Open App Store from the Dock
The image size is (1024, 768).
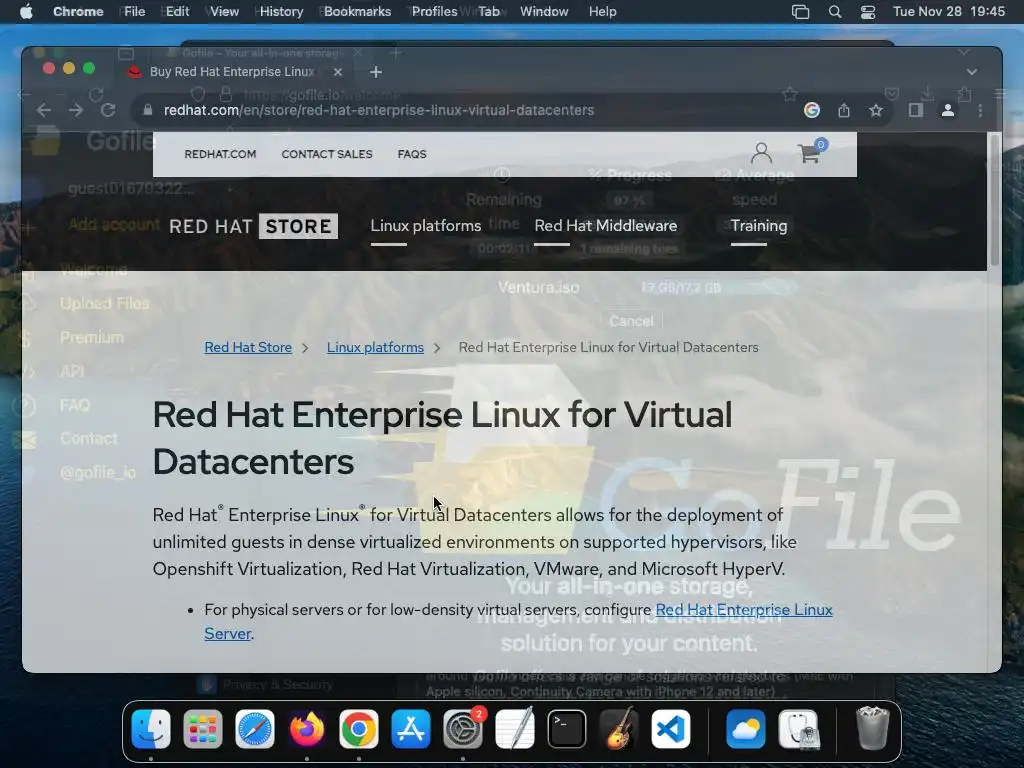pos(411,729)
